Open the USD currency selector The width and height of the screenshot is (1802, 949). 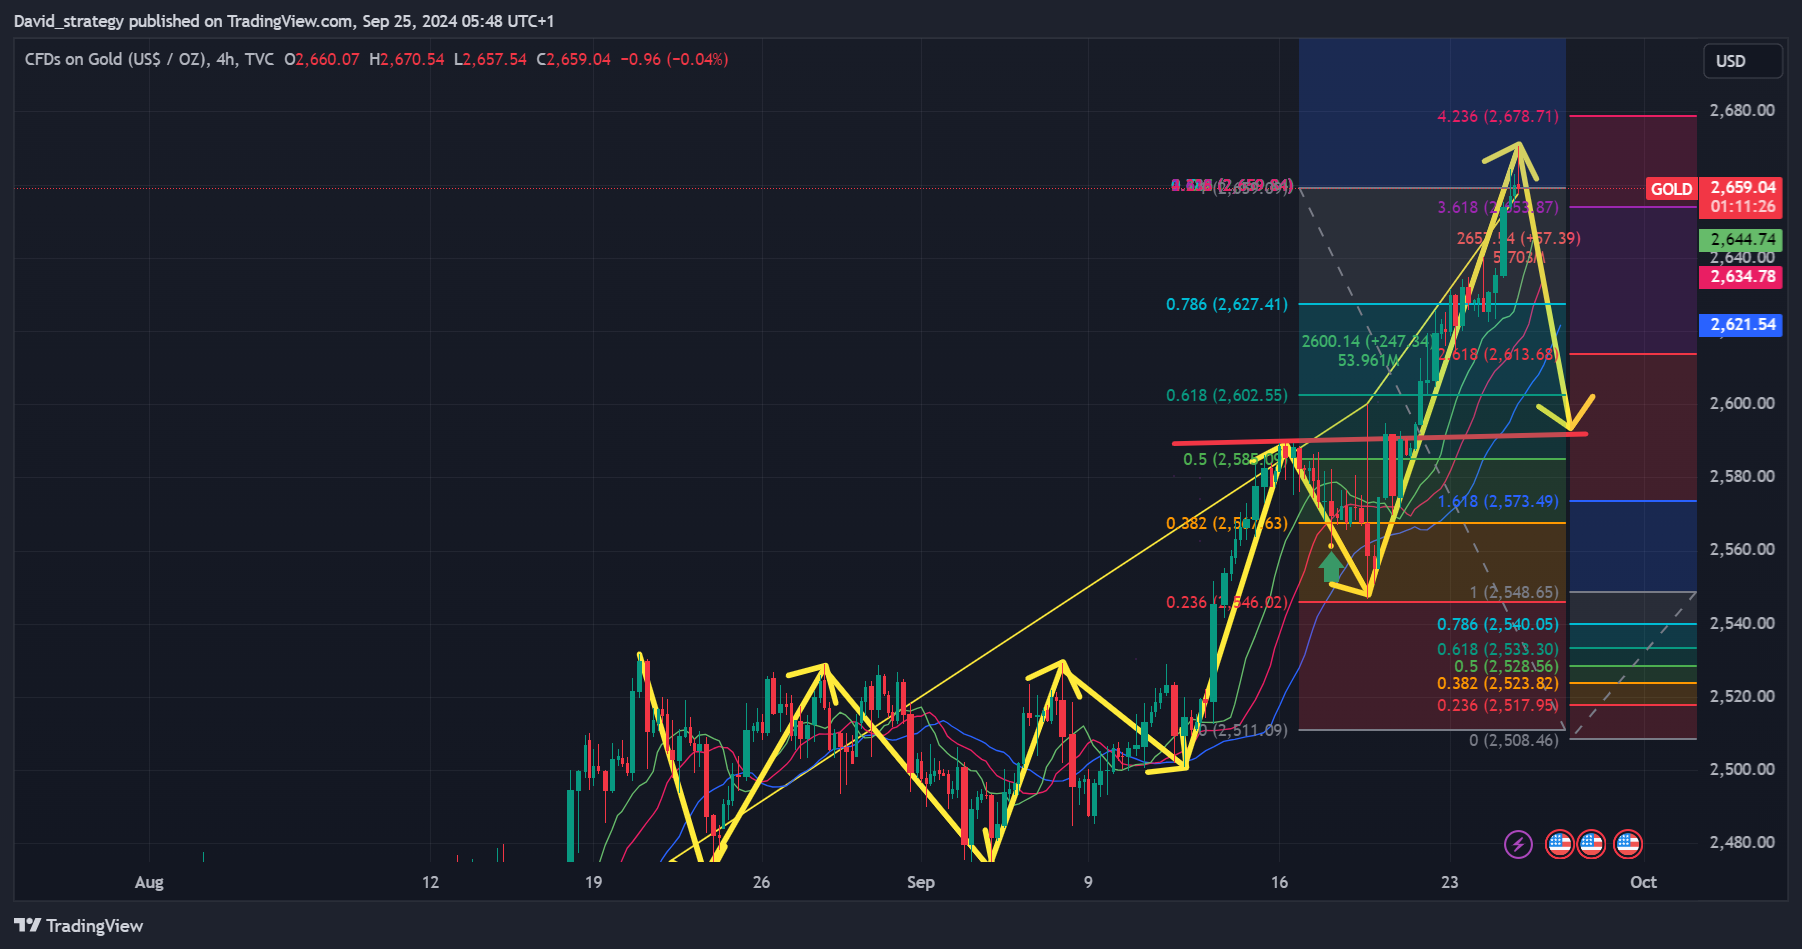pyautogui.click(x=1742, y=61)
